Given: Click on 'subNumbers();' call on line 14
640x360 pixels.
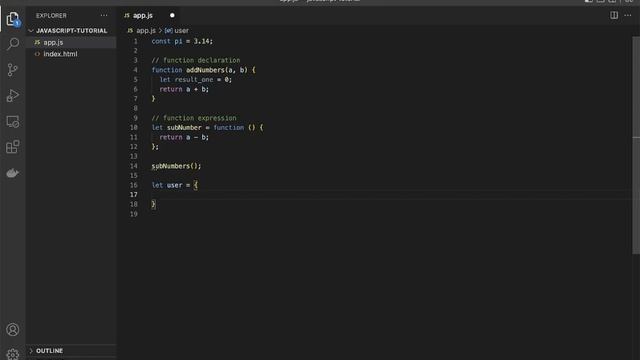Looking at the screenshot, I should pos(176,166).
